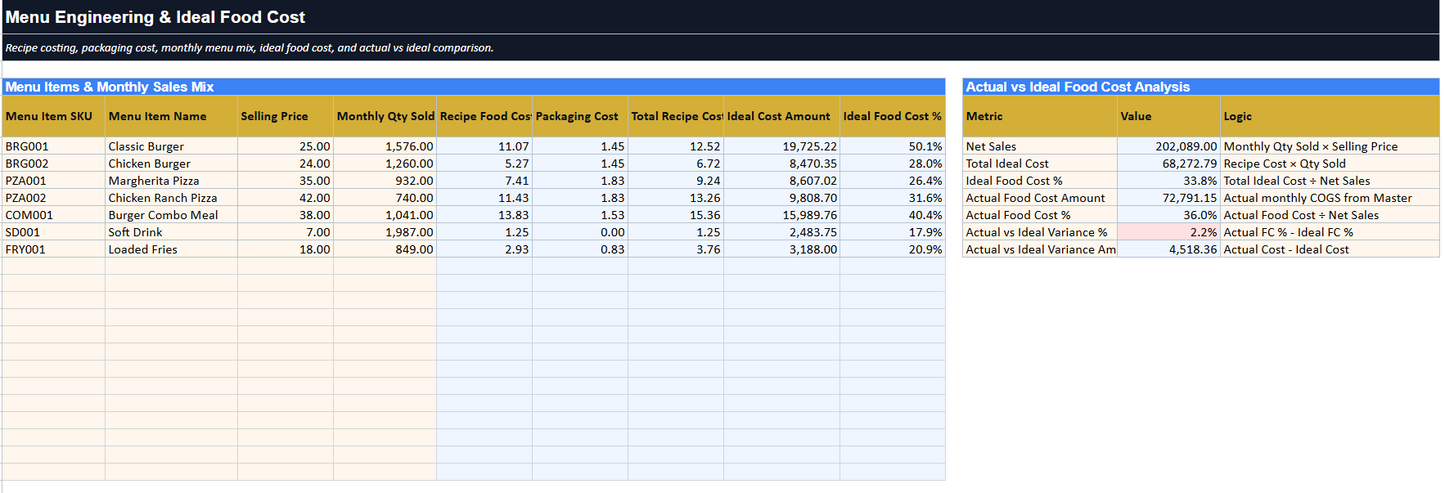Click the recipe food cost cell 13.83

click(485, 214)
